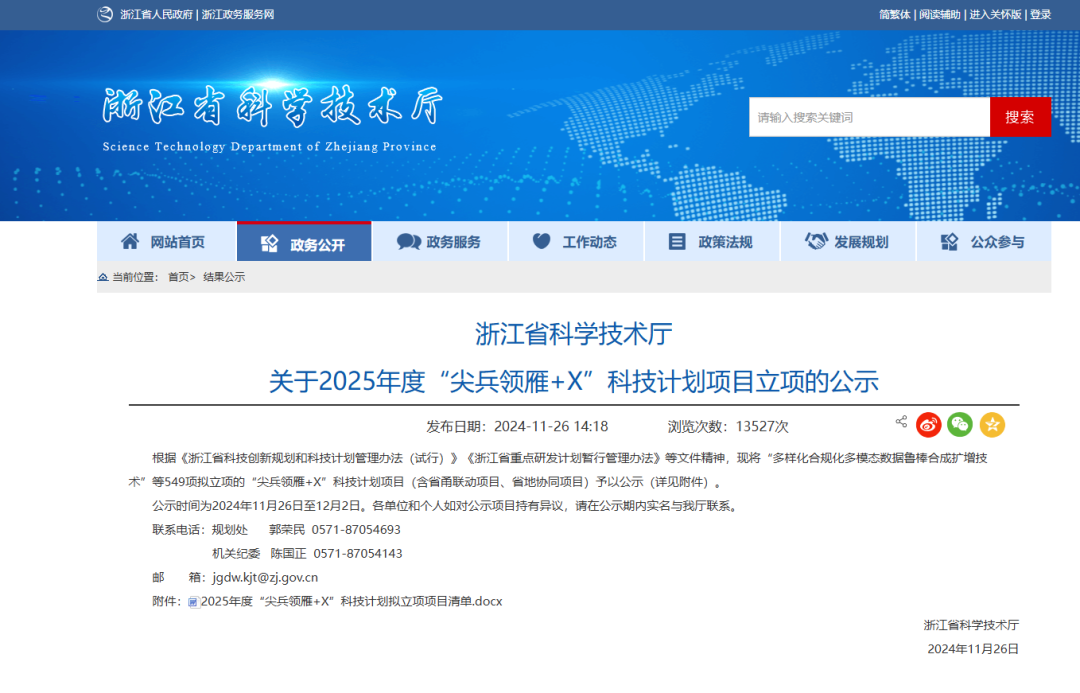Click icon beside 政务公开 tab
1080x693 pixels.
(x=269, y=243)
